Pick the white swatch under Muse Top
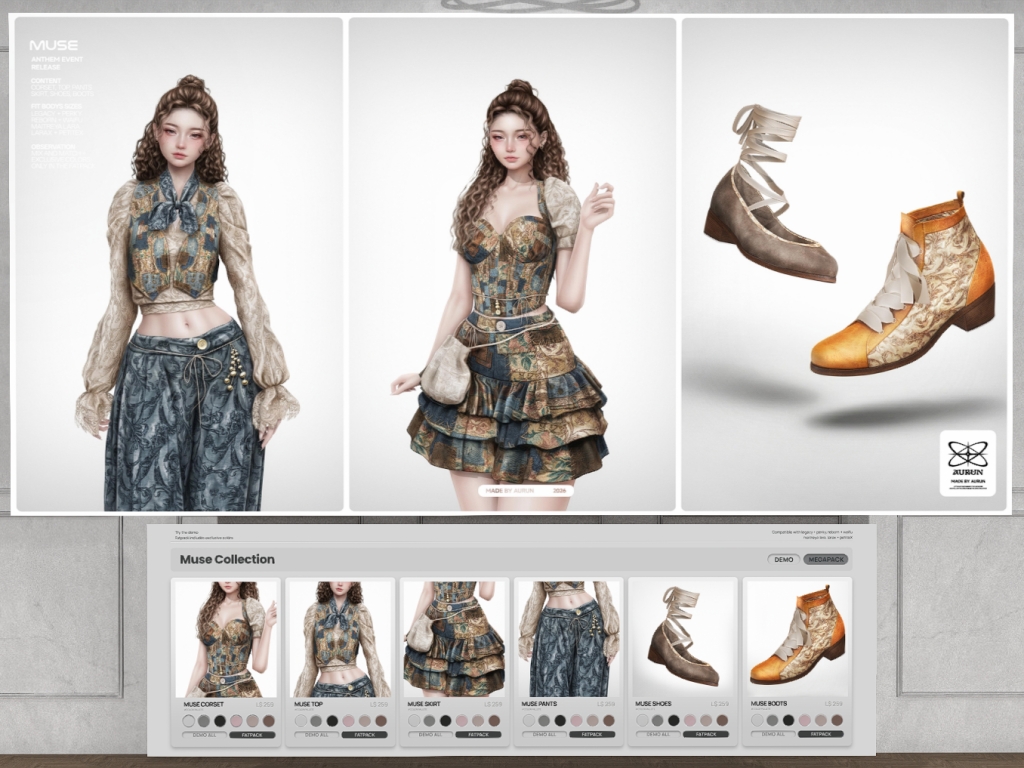 [302, 720]
